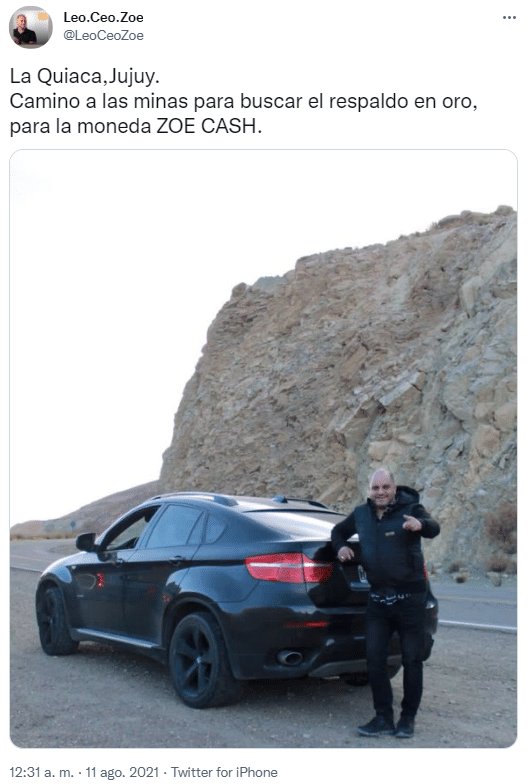Click the 12:31 a. m. timestamp
Viewport: 532px width, 784px height.
[42, 772]
